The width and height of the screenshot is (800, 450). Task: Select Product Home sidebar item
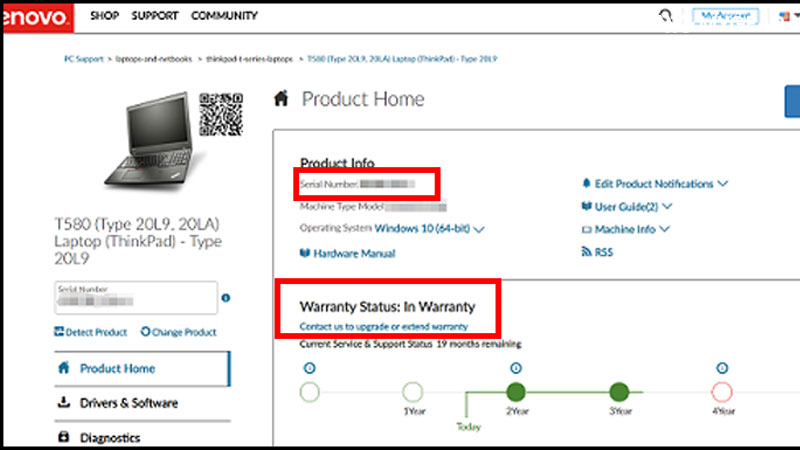point(142,368)
